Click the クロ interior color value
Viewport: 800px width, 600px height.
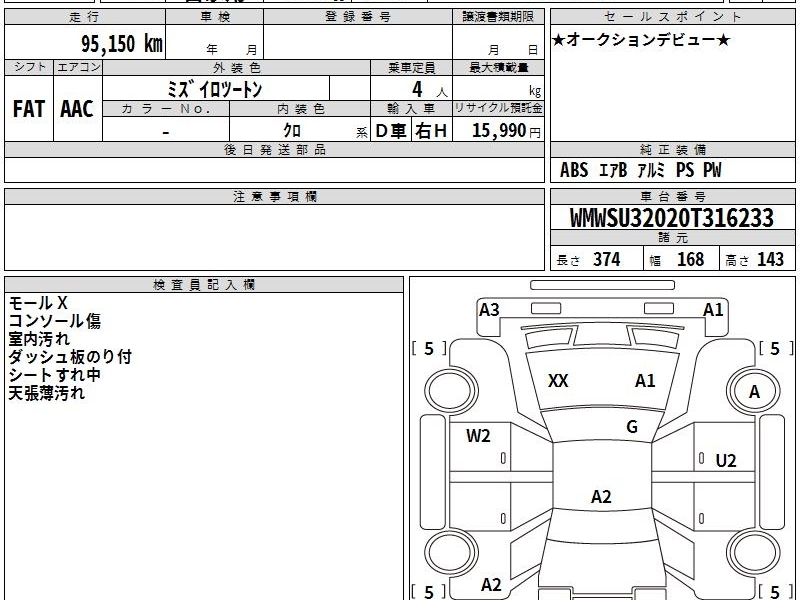tap(292, 131)
